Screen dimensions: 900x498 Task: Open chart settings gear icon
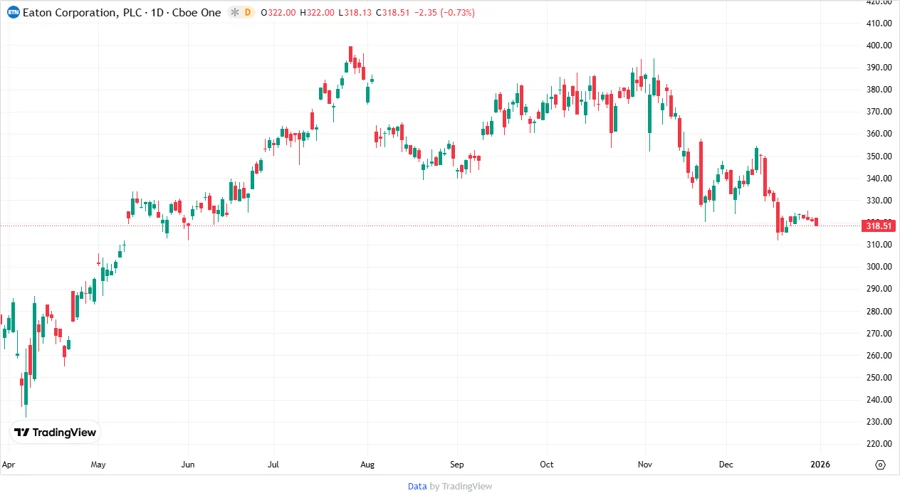pos(880,465)
